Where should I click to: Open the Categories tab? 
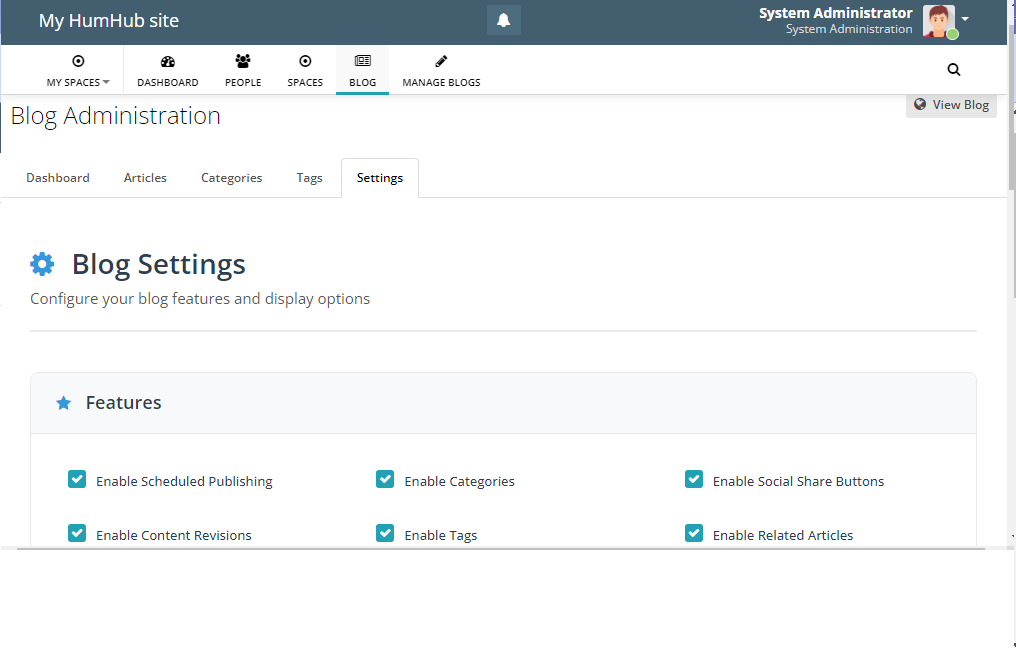pyautogui.click(x=231, y=178)
